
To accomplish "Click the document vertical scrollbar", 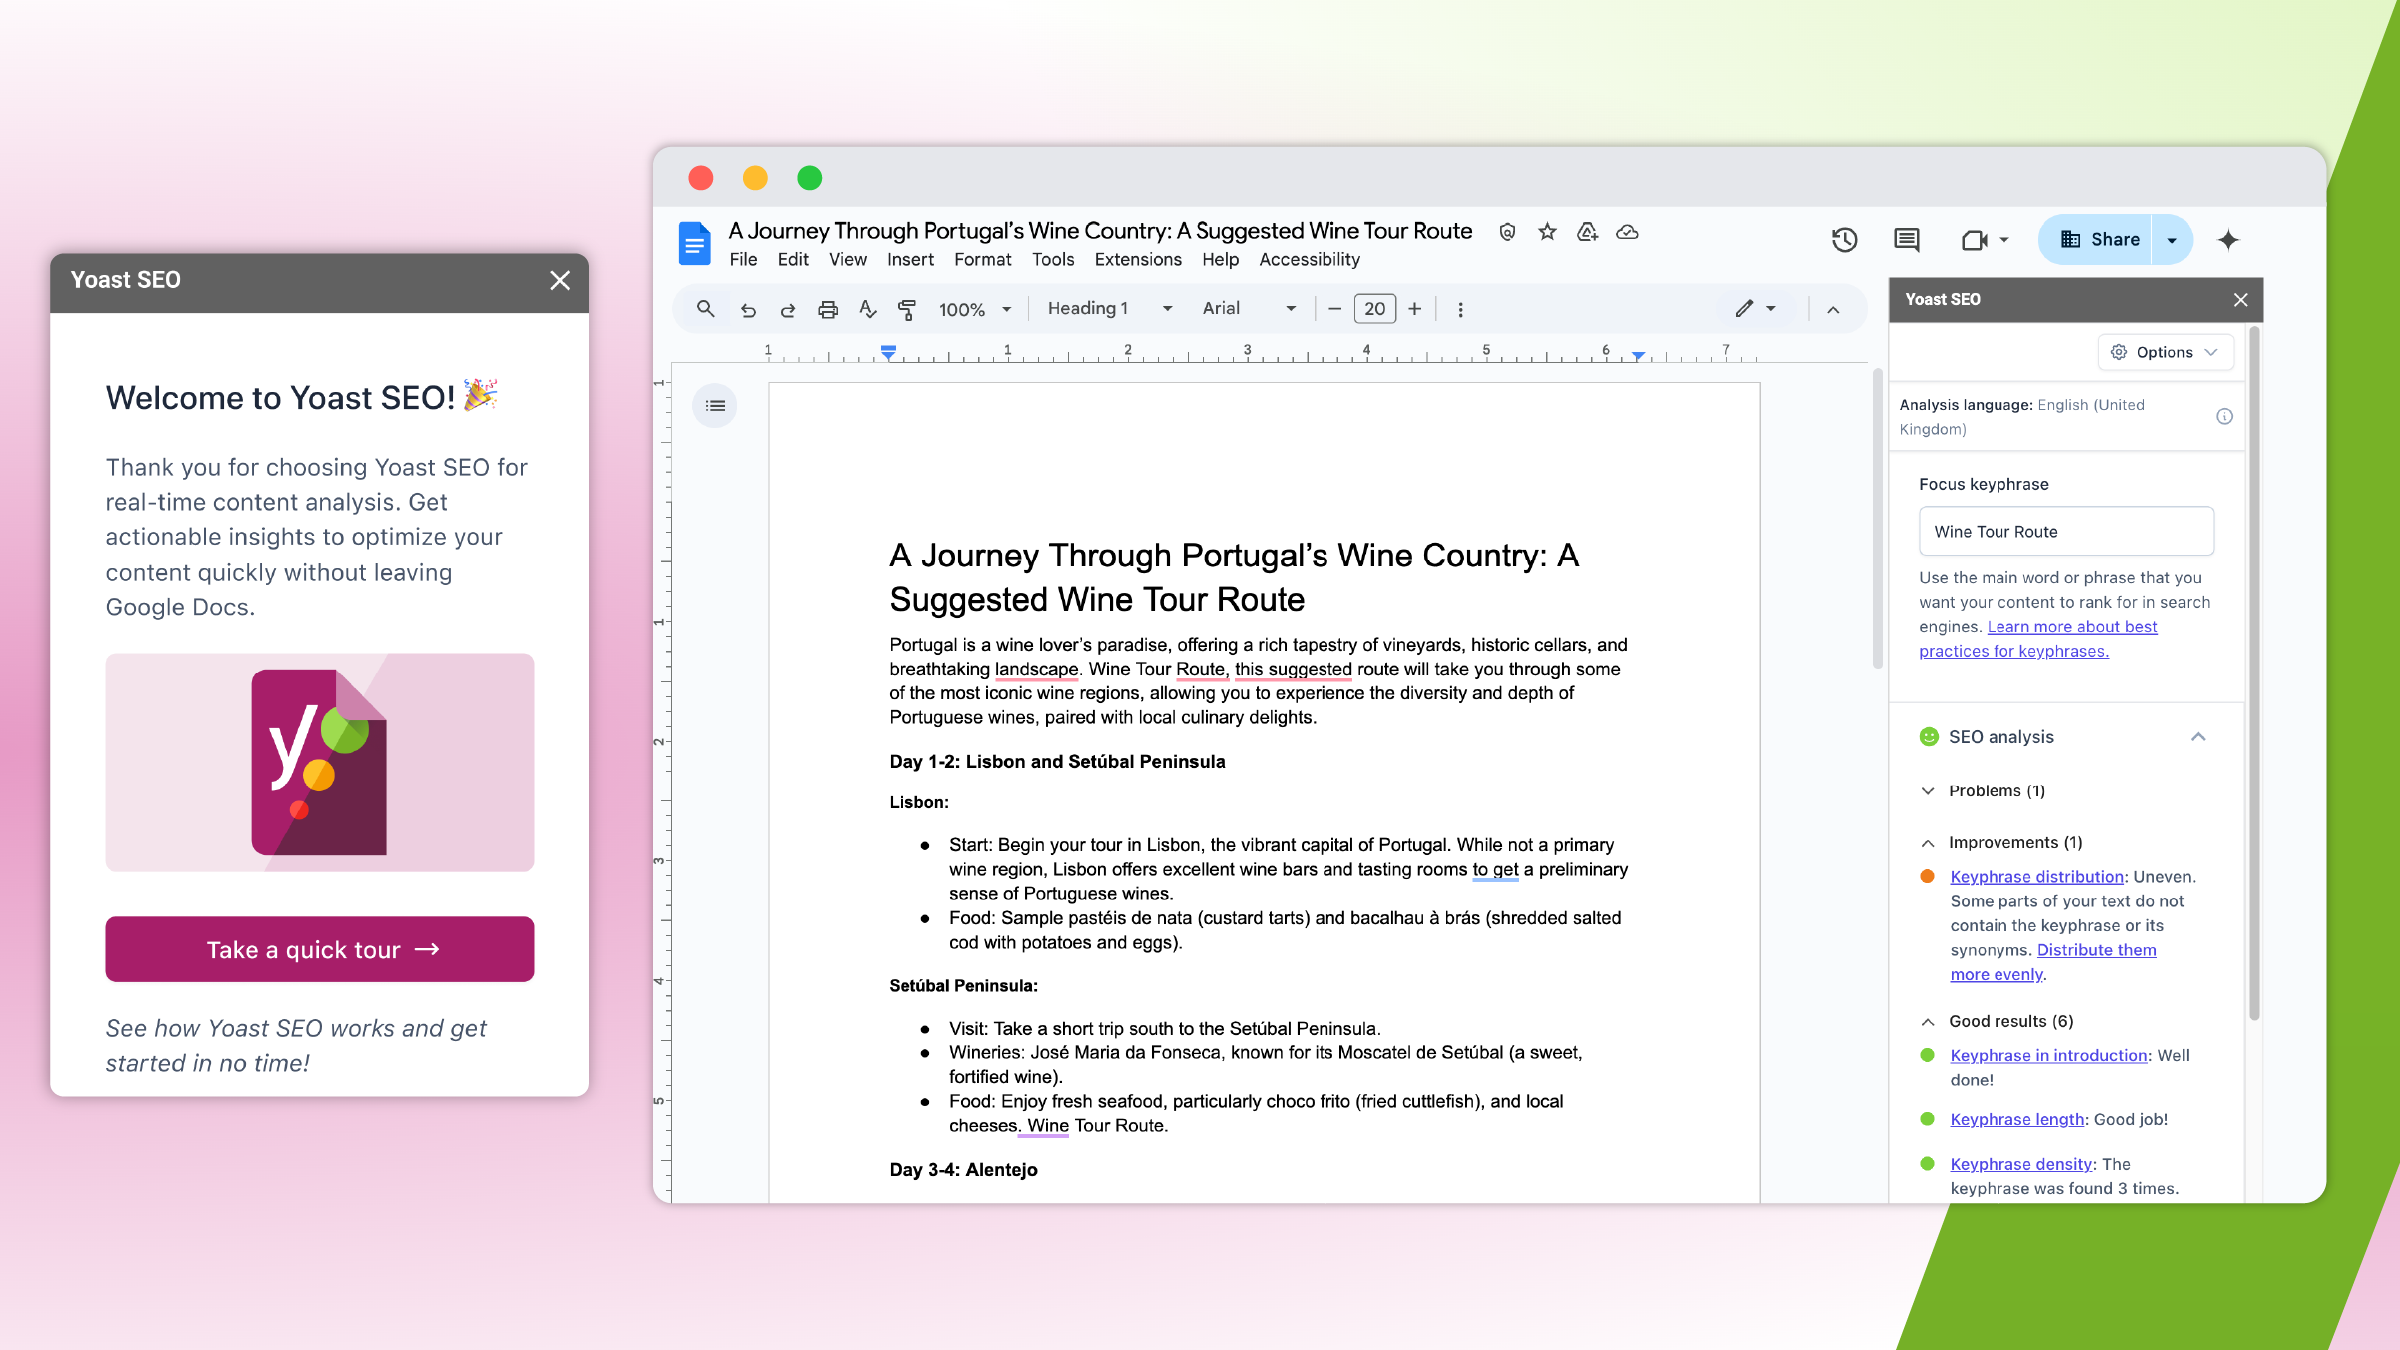I will click(1877, 520).
